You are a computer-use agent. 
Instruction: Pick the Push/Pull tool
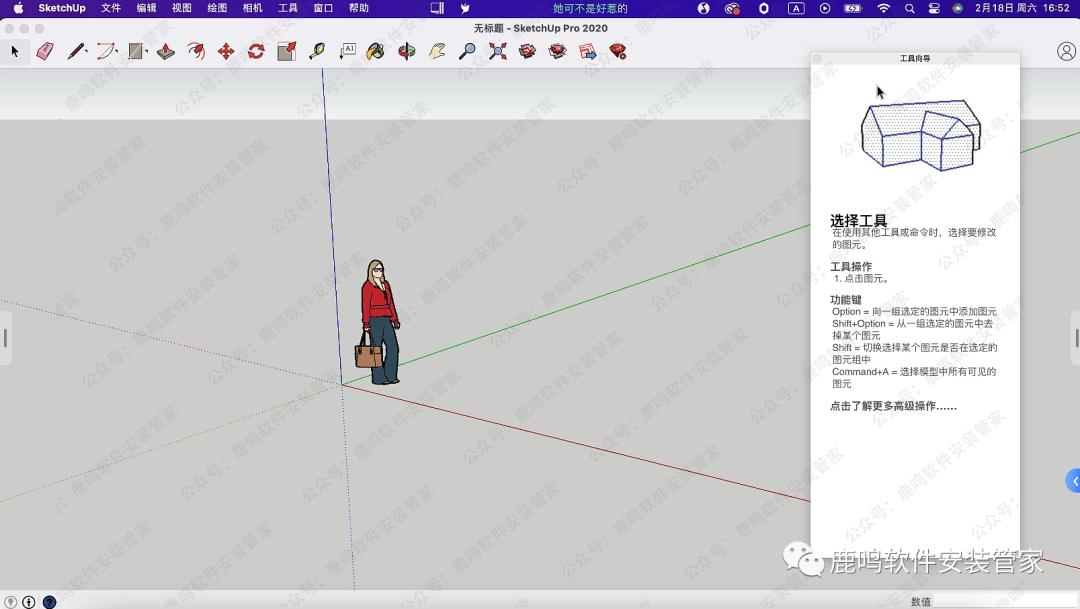[166, 51]
